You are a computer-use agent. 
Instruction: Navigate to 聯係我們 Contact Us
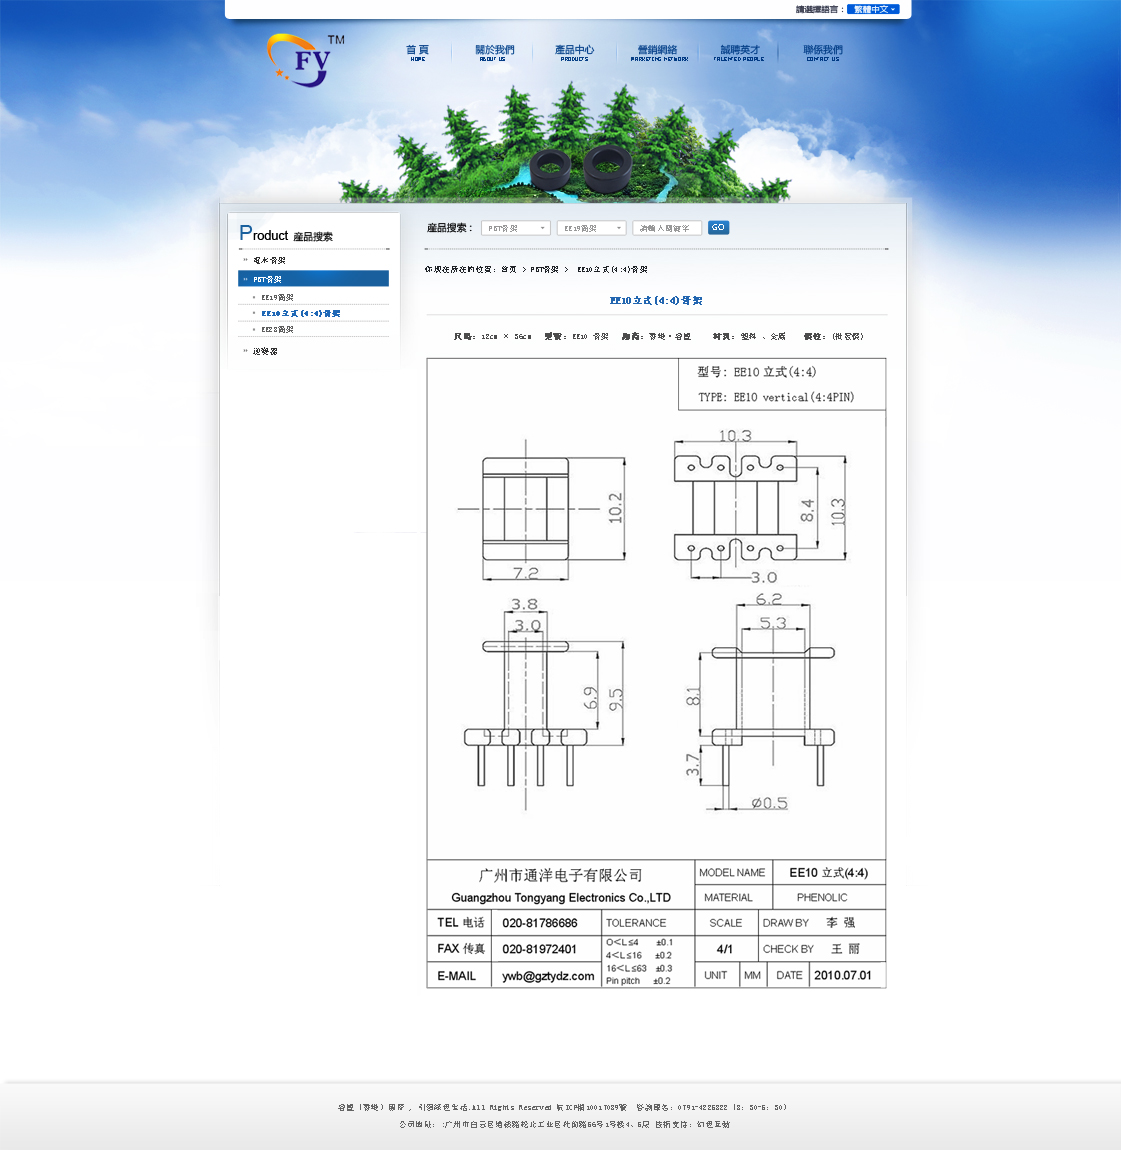click(823, 53)
